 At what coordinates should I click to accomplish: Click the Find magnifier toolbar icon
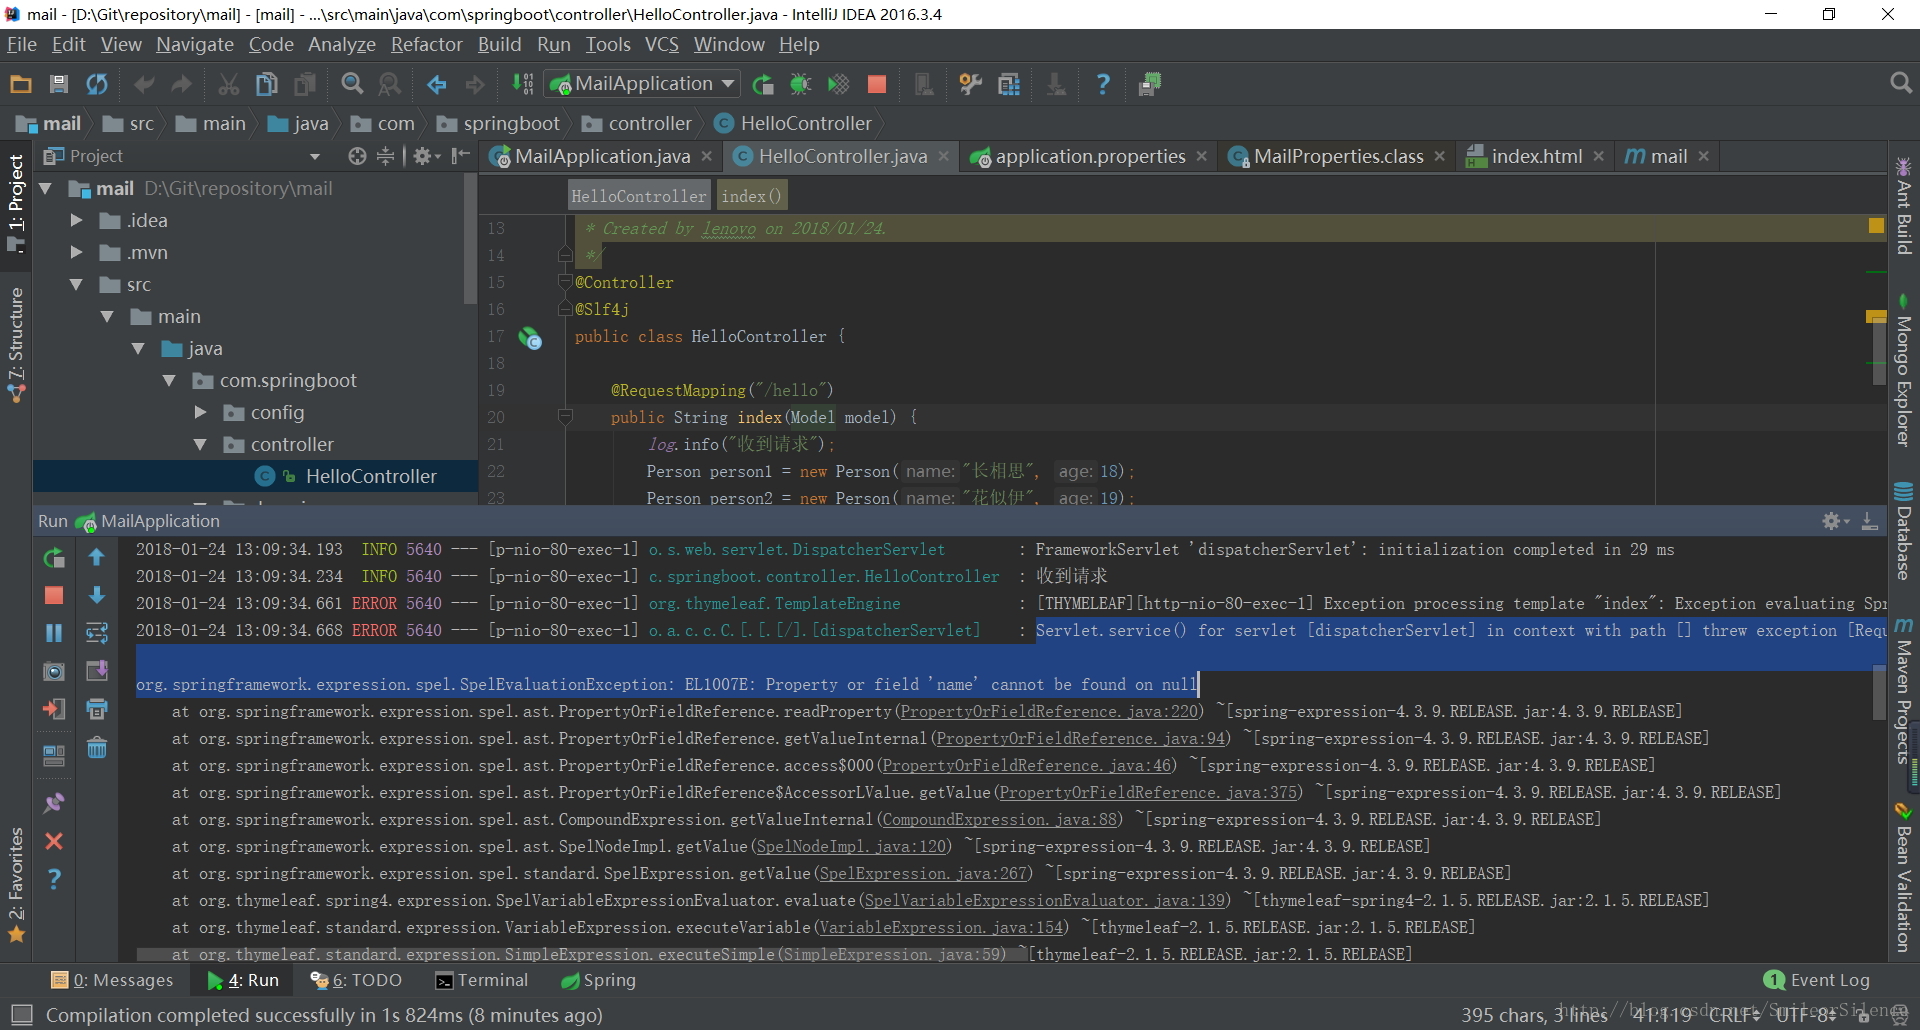point(352,84)
